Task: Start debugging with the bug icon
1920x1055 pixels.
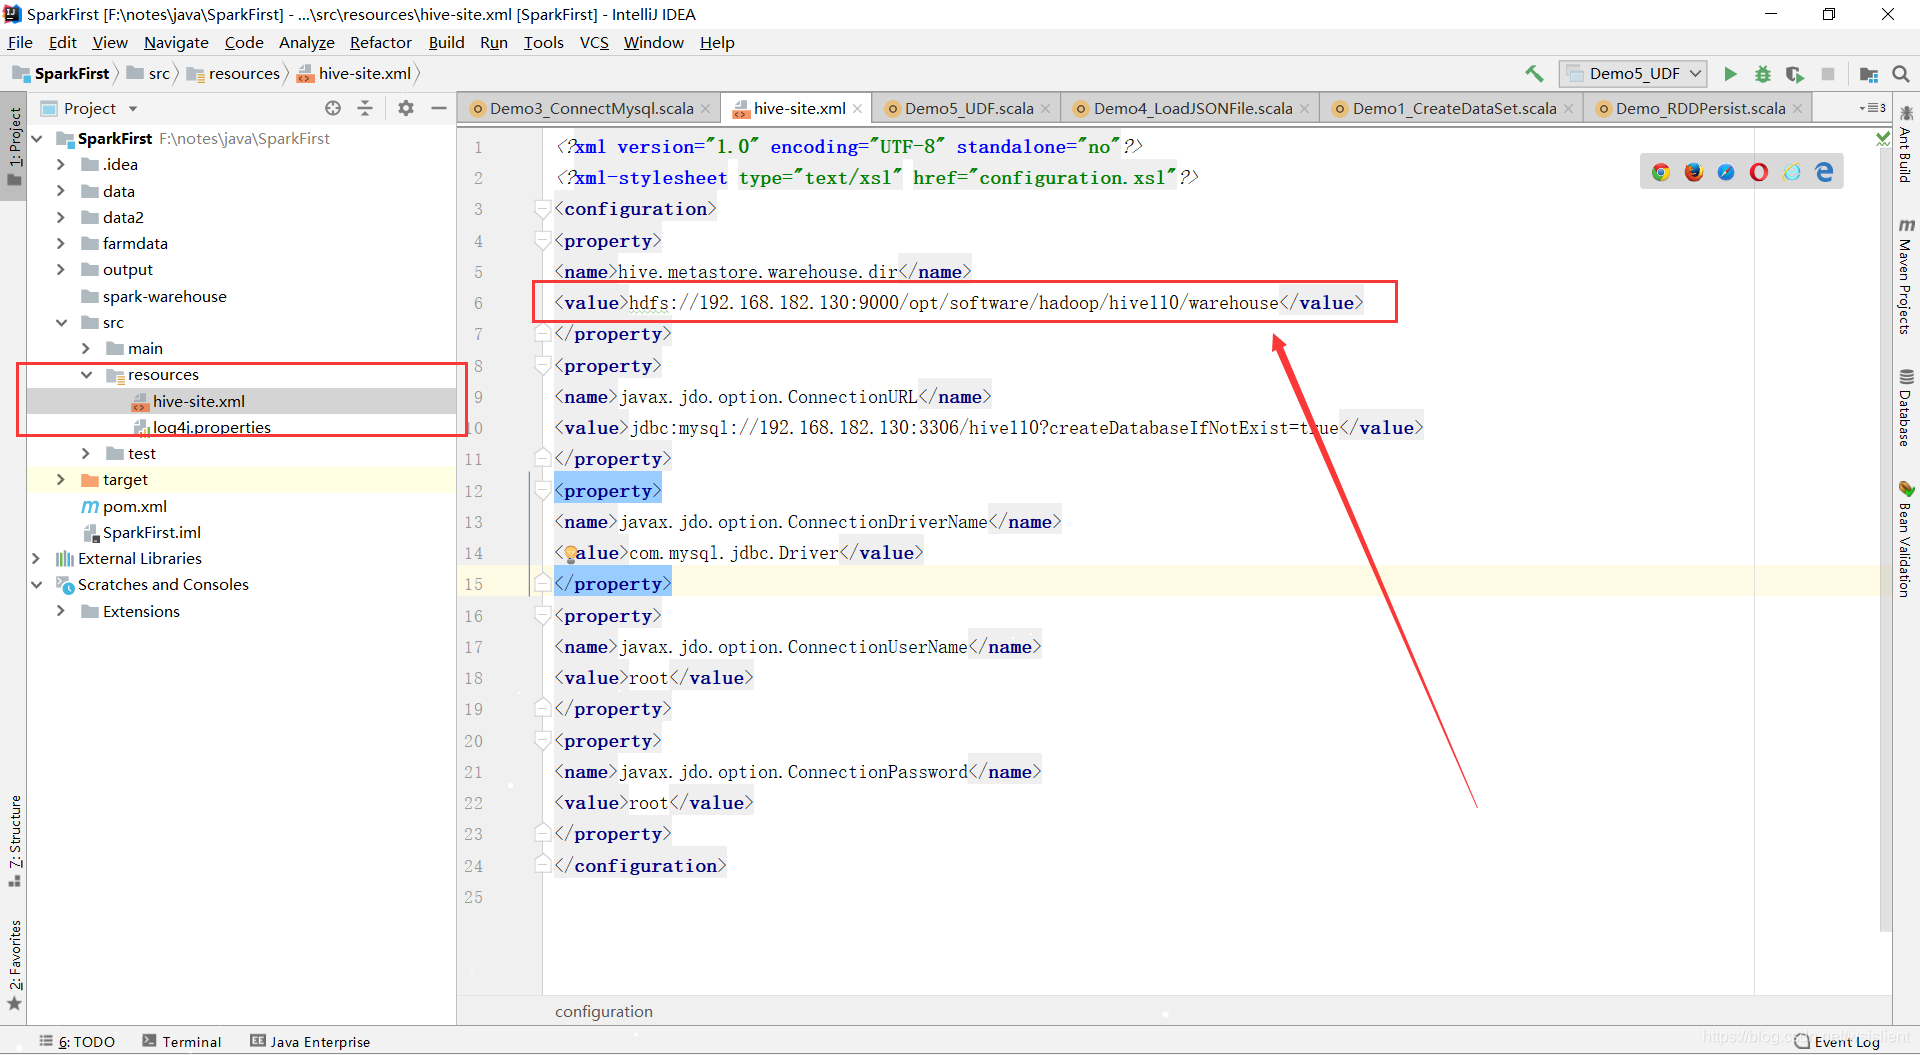Action: coord(1763,74)
